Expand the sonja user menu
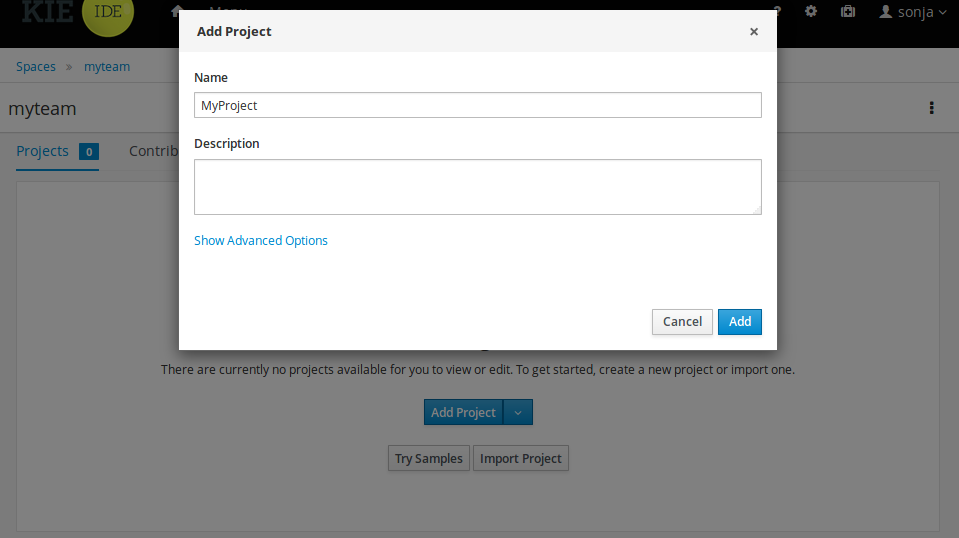 pos(912,12)
